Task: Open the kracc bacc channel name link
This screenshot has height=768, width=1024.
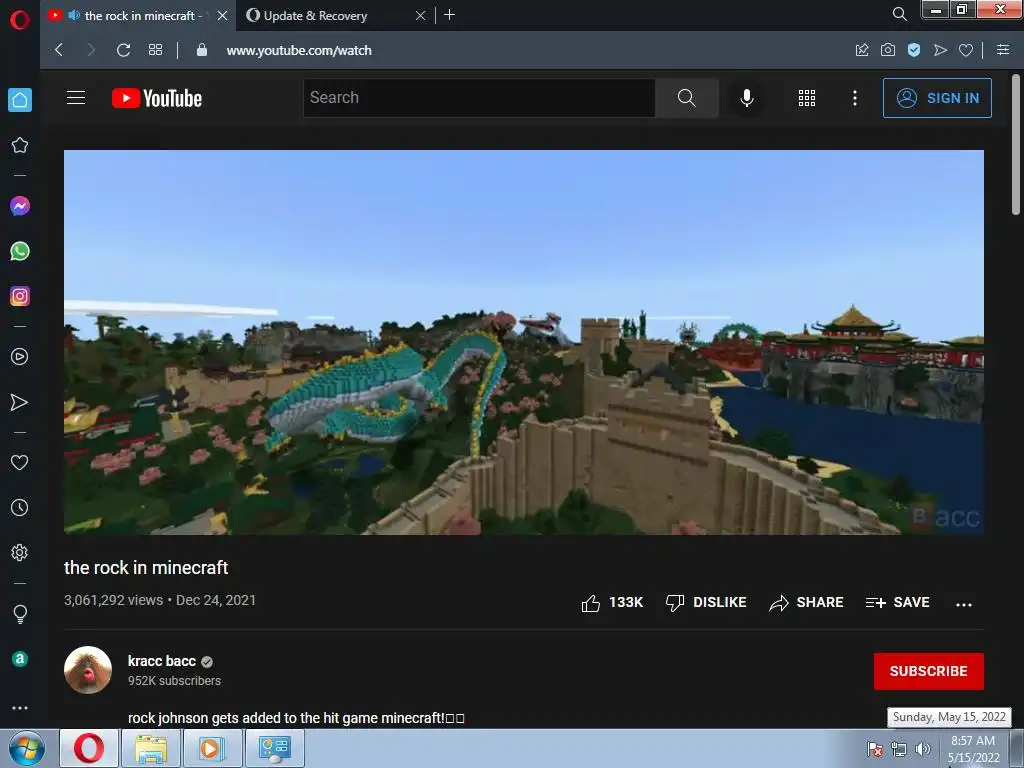Action: (x=161, y=661)
